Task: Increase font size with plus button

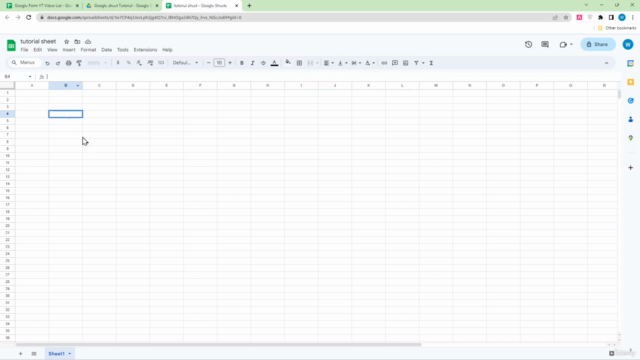Action: pyautogui.click(x=230, y=63)
